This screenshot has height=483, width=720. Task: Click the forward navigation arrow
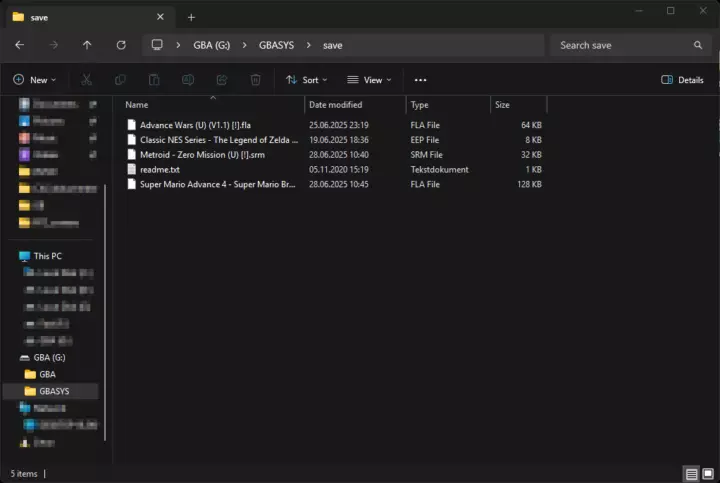(54, 45)
